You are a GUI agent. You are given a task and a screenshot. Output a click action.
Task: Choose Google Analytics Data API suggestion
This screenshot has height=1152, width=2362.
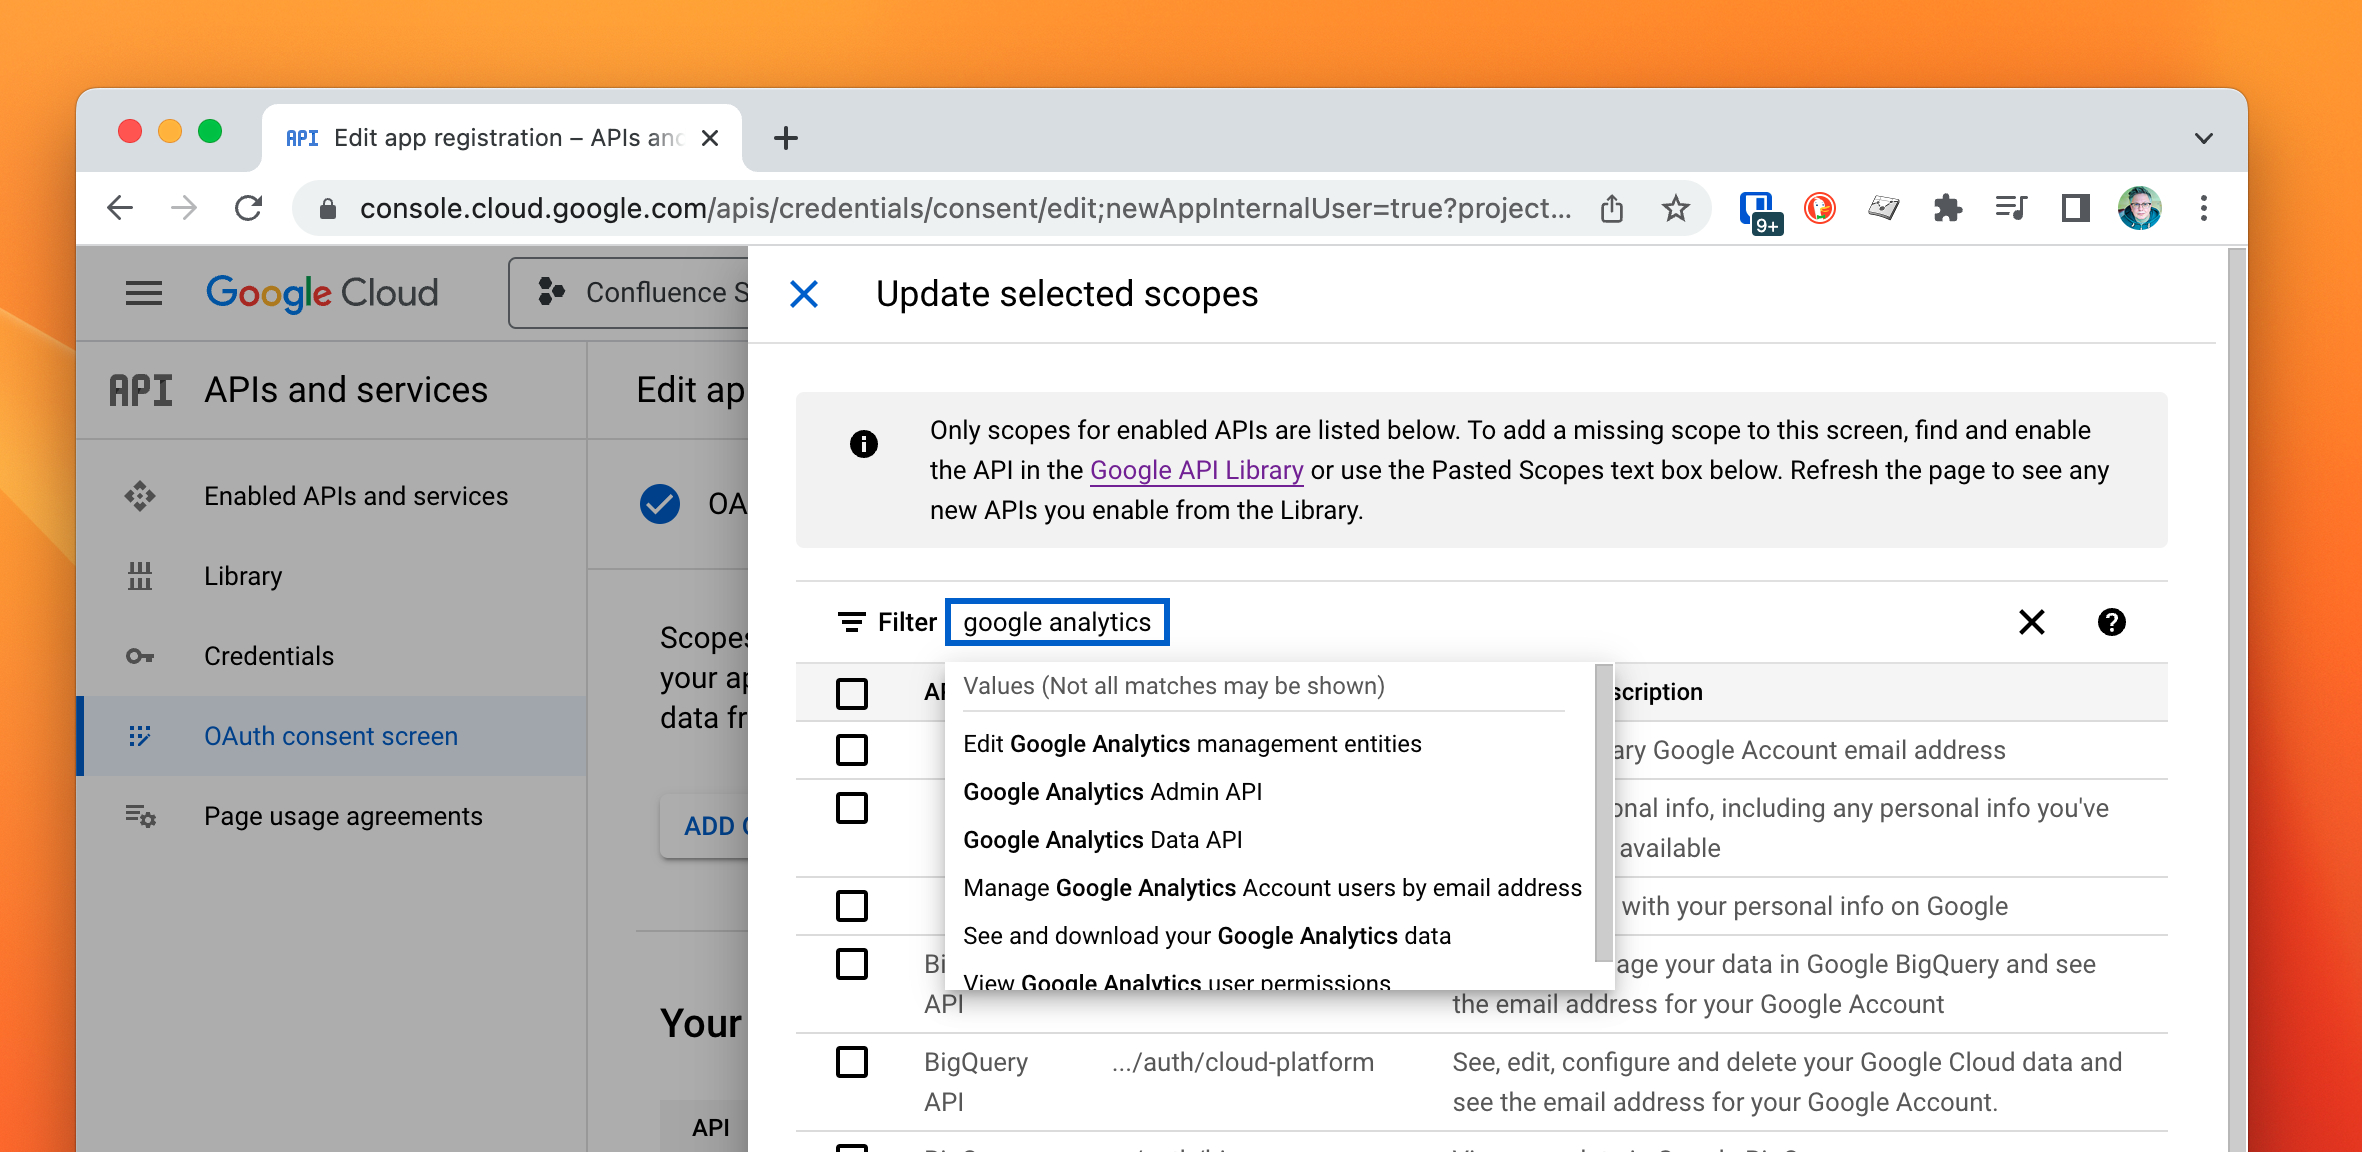(1102, 840)
